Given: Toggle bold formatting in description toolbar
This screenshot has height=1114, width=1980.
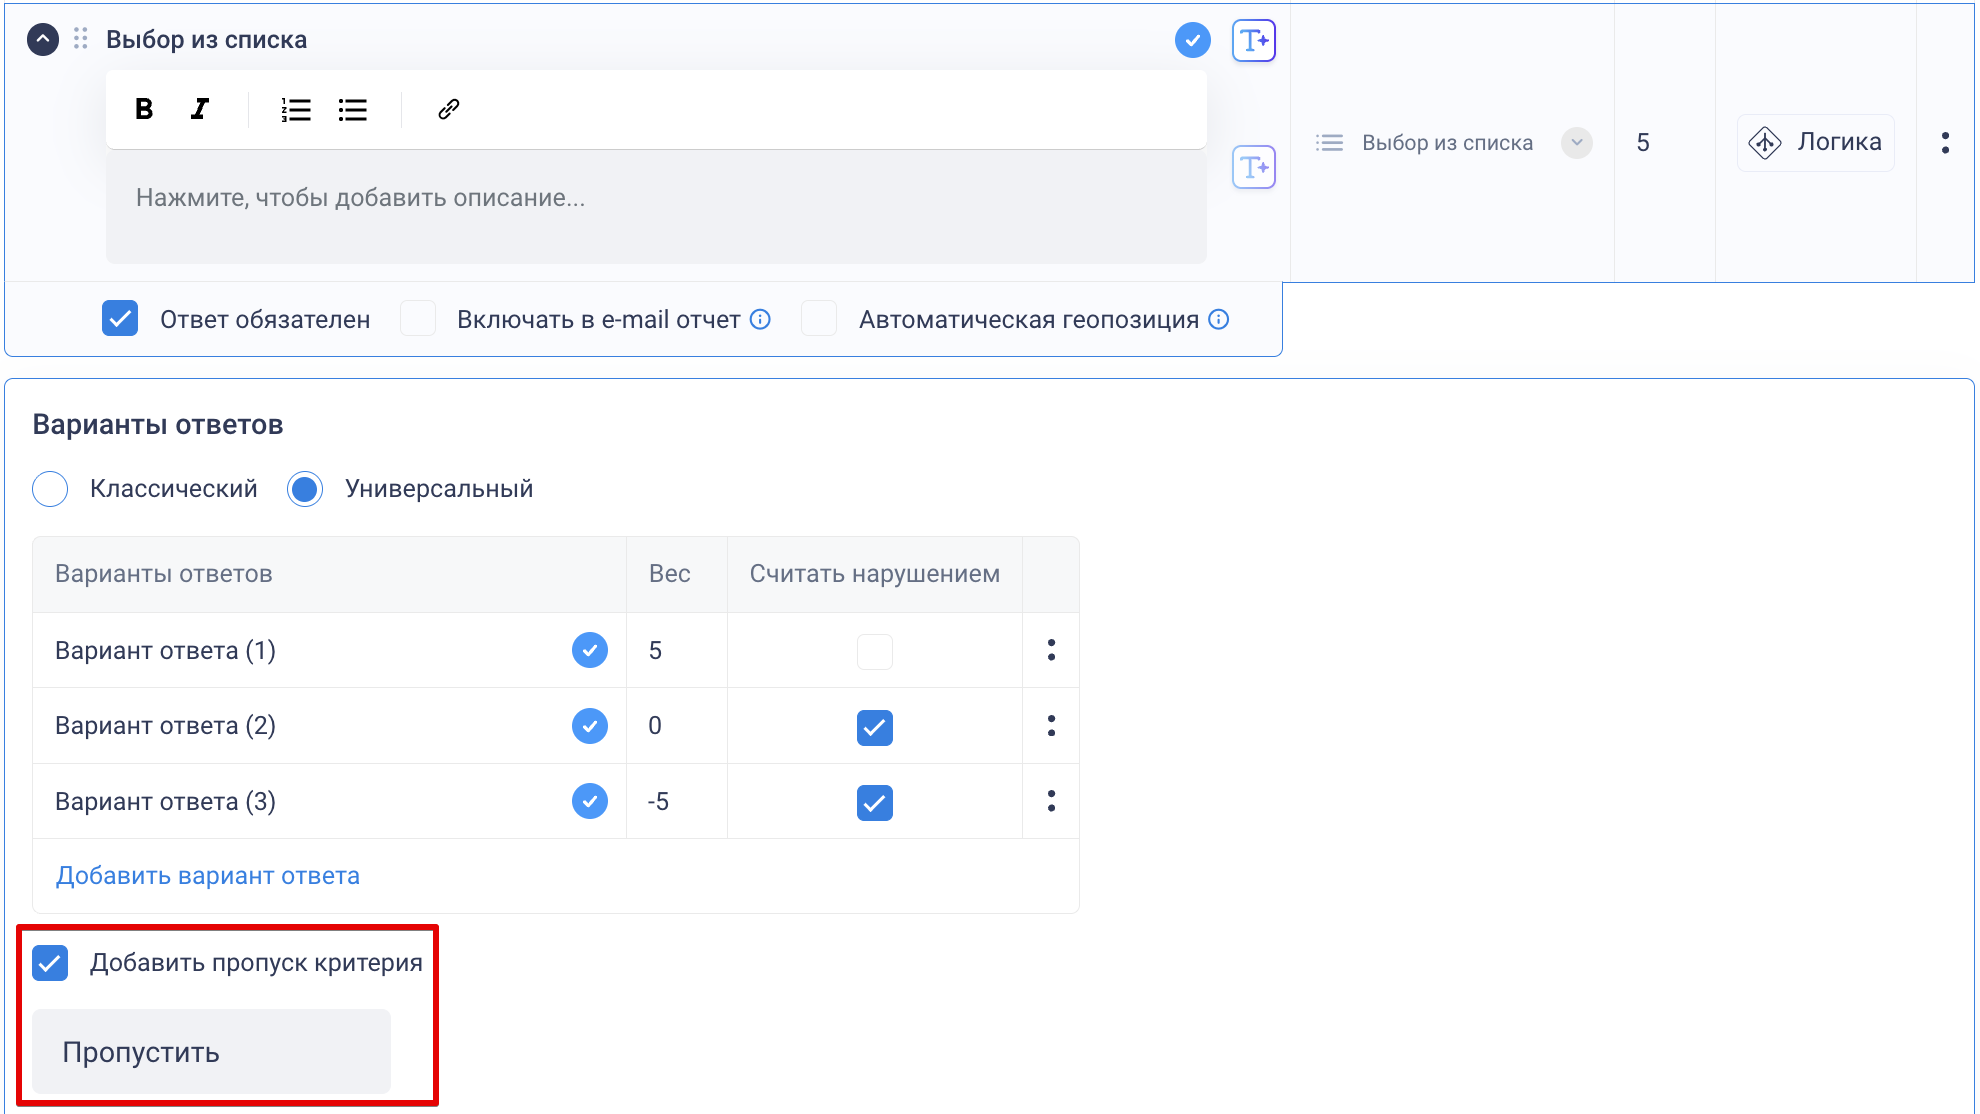Looking at the screenshot, I should coord(144,109).
